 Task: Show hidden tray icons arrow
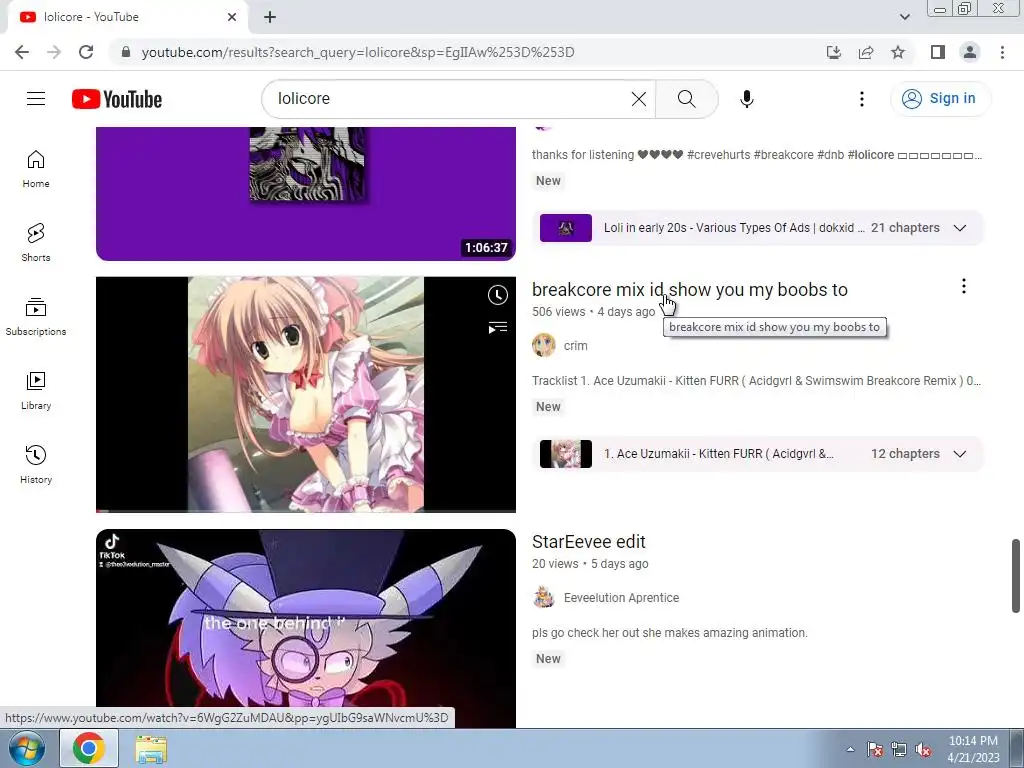(850, 749)
